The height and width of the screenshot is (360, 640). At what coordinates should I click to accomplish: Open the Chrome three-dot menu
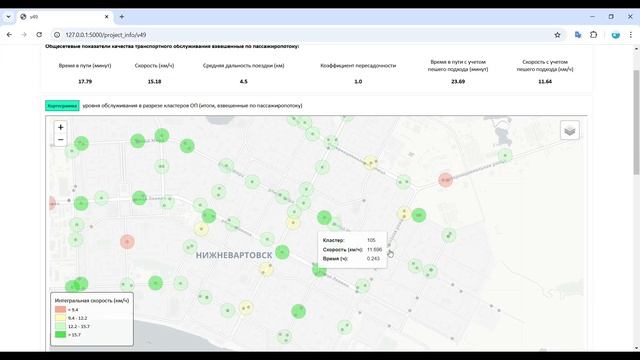[631, 35]
